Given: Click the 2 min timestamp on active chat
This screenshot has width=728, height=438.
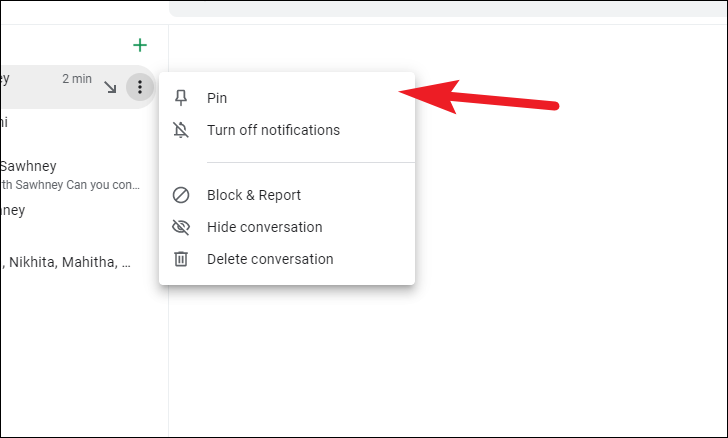Looking at the screenshot, I should click(x=77, y=79).
